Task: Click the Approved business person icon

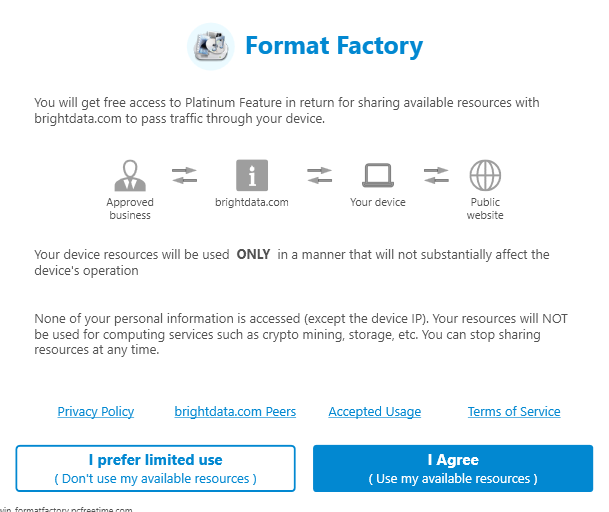Action: click(x=130, y=175)
